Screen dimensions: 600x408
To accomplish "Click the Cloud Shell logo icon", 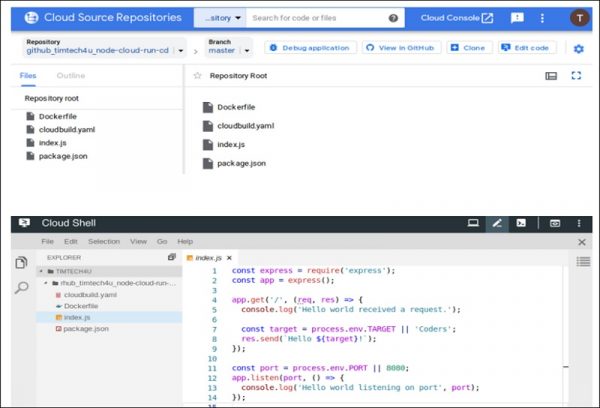I will 24,223.
